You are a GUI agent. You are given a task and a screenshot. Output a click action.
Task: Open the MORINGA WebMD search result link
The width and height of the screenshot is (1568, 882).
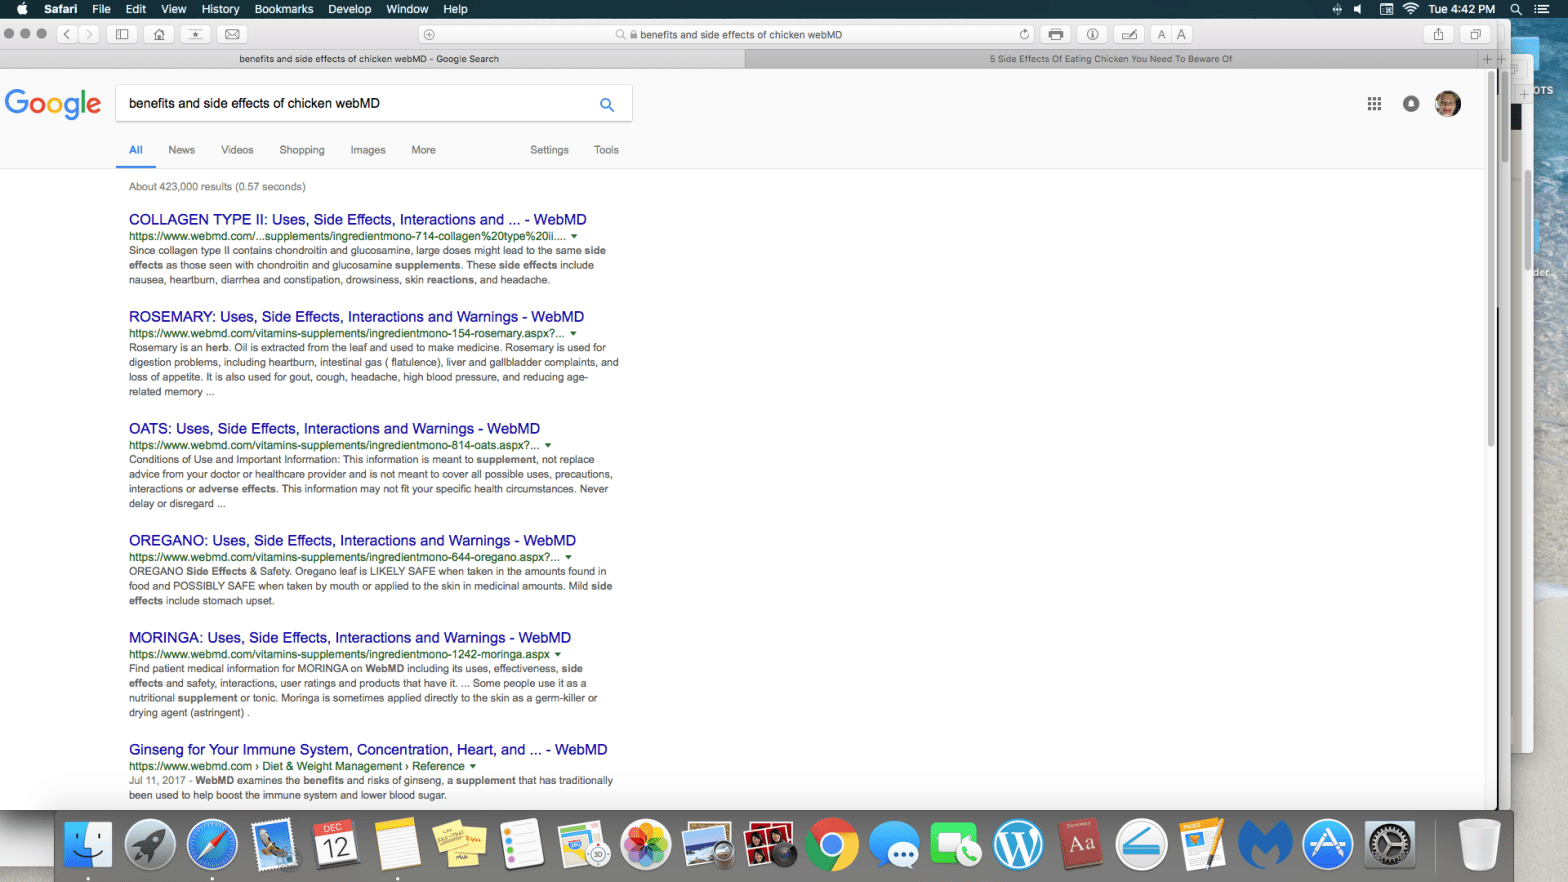click(x=349, y=638)
